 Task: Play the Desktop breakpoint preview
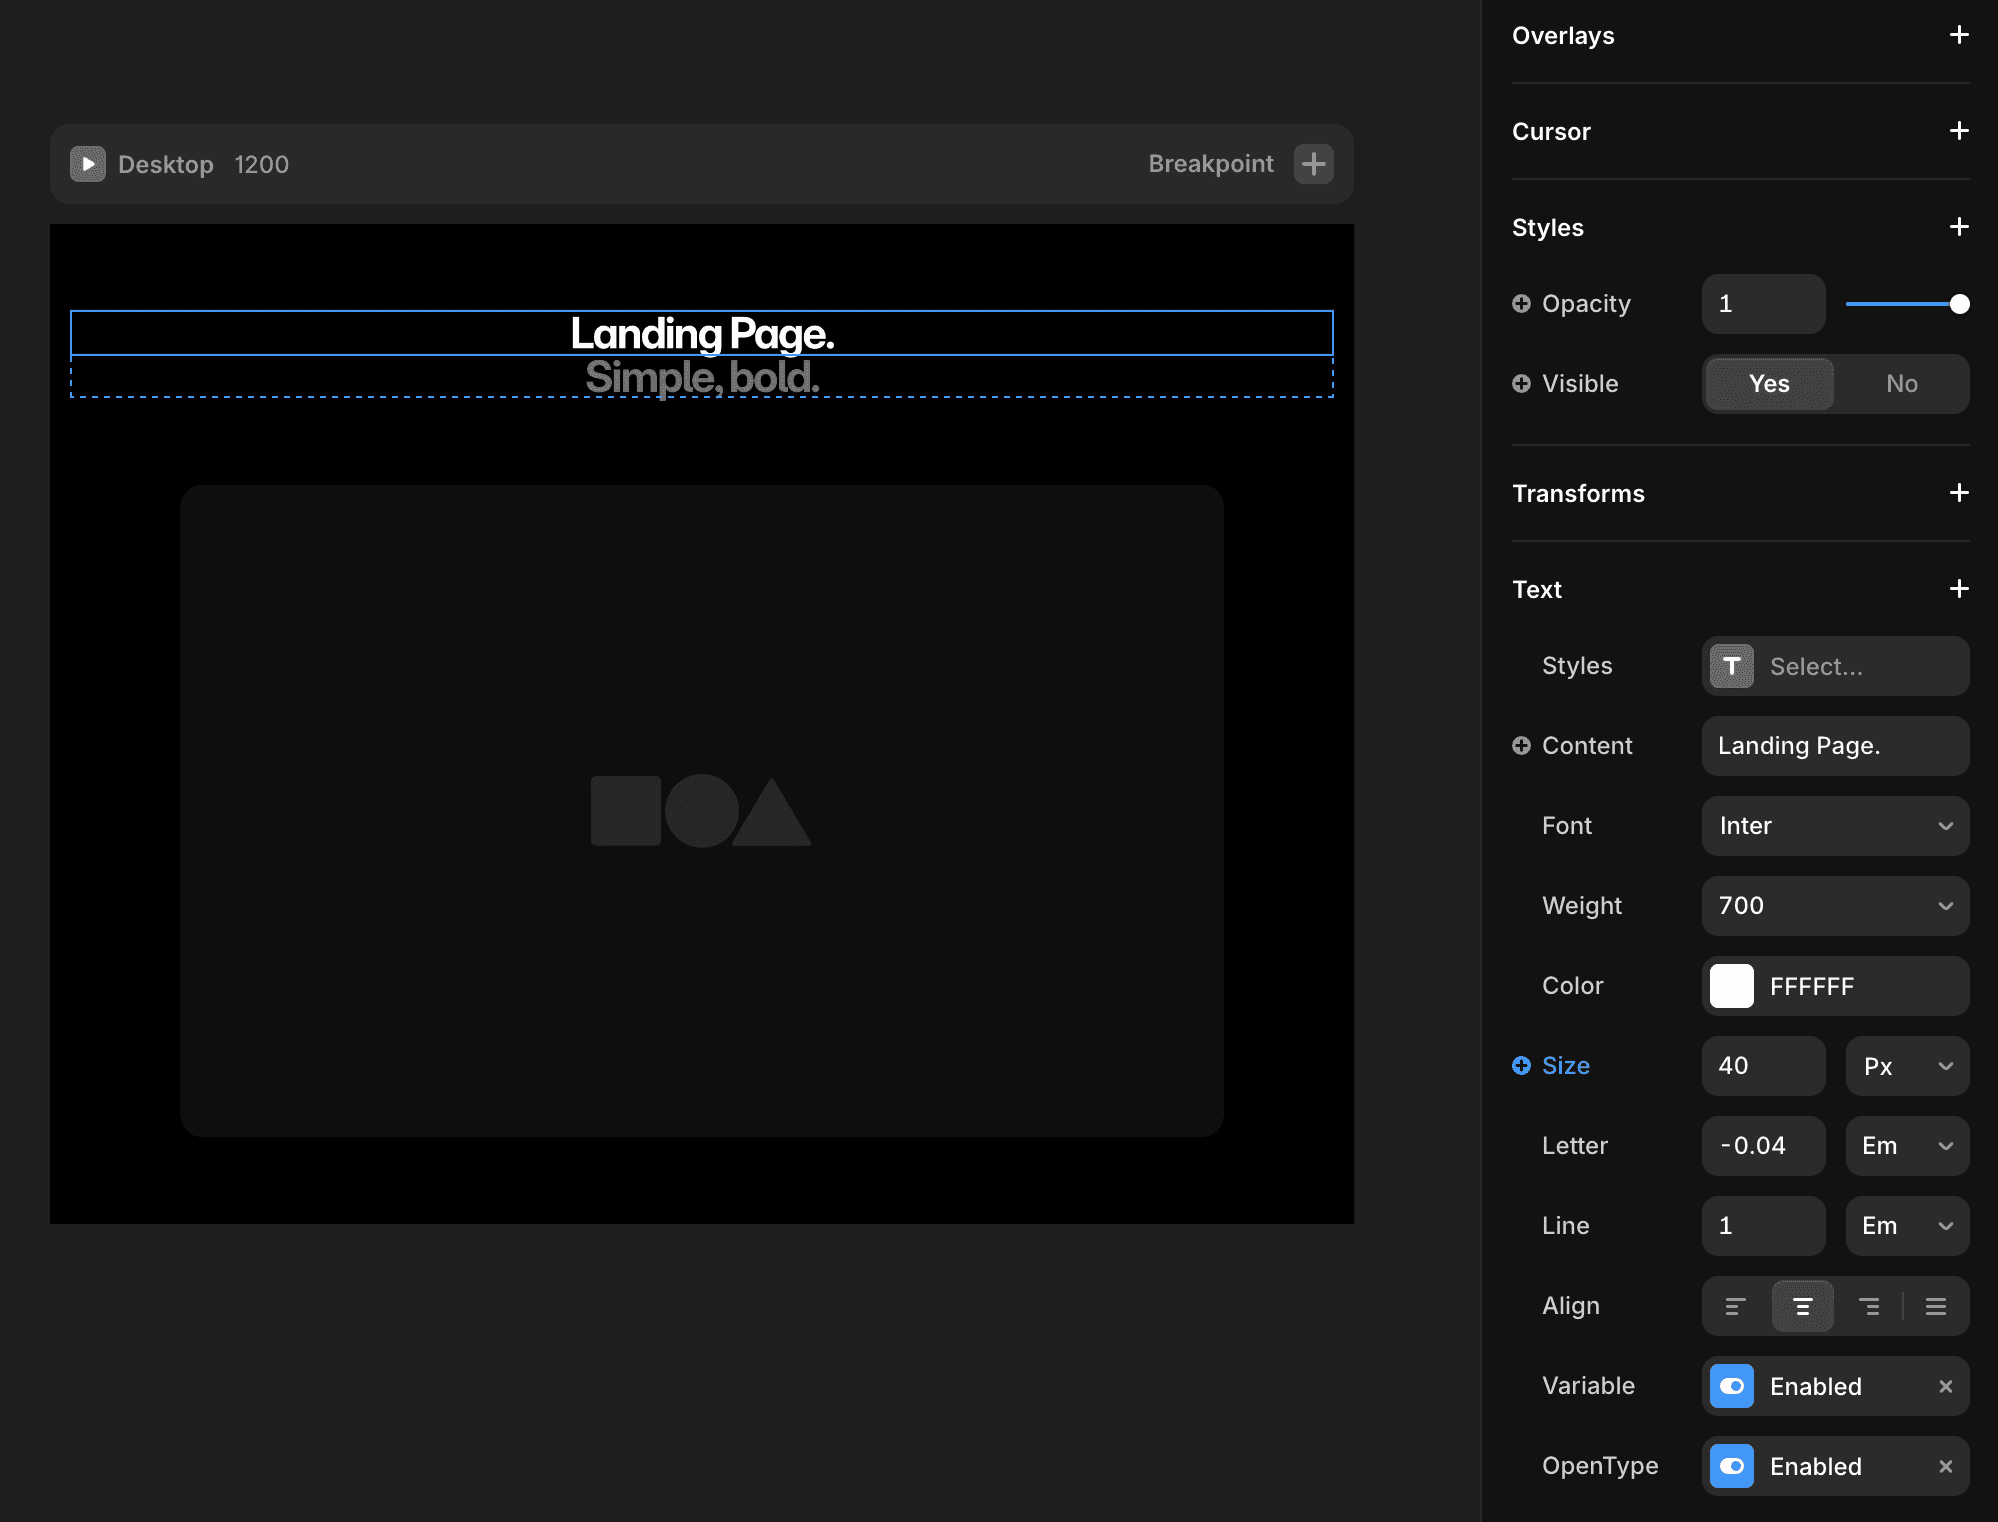click(88, 164)
